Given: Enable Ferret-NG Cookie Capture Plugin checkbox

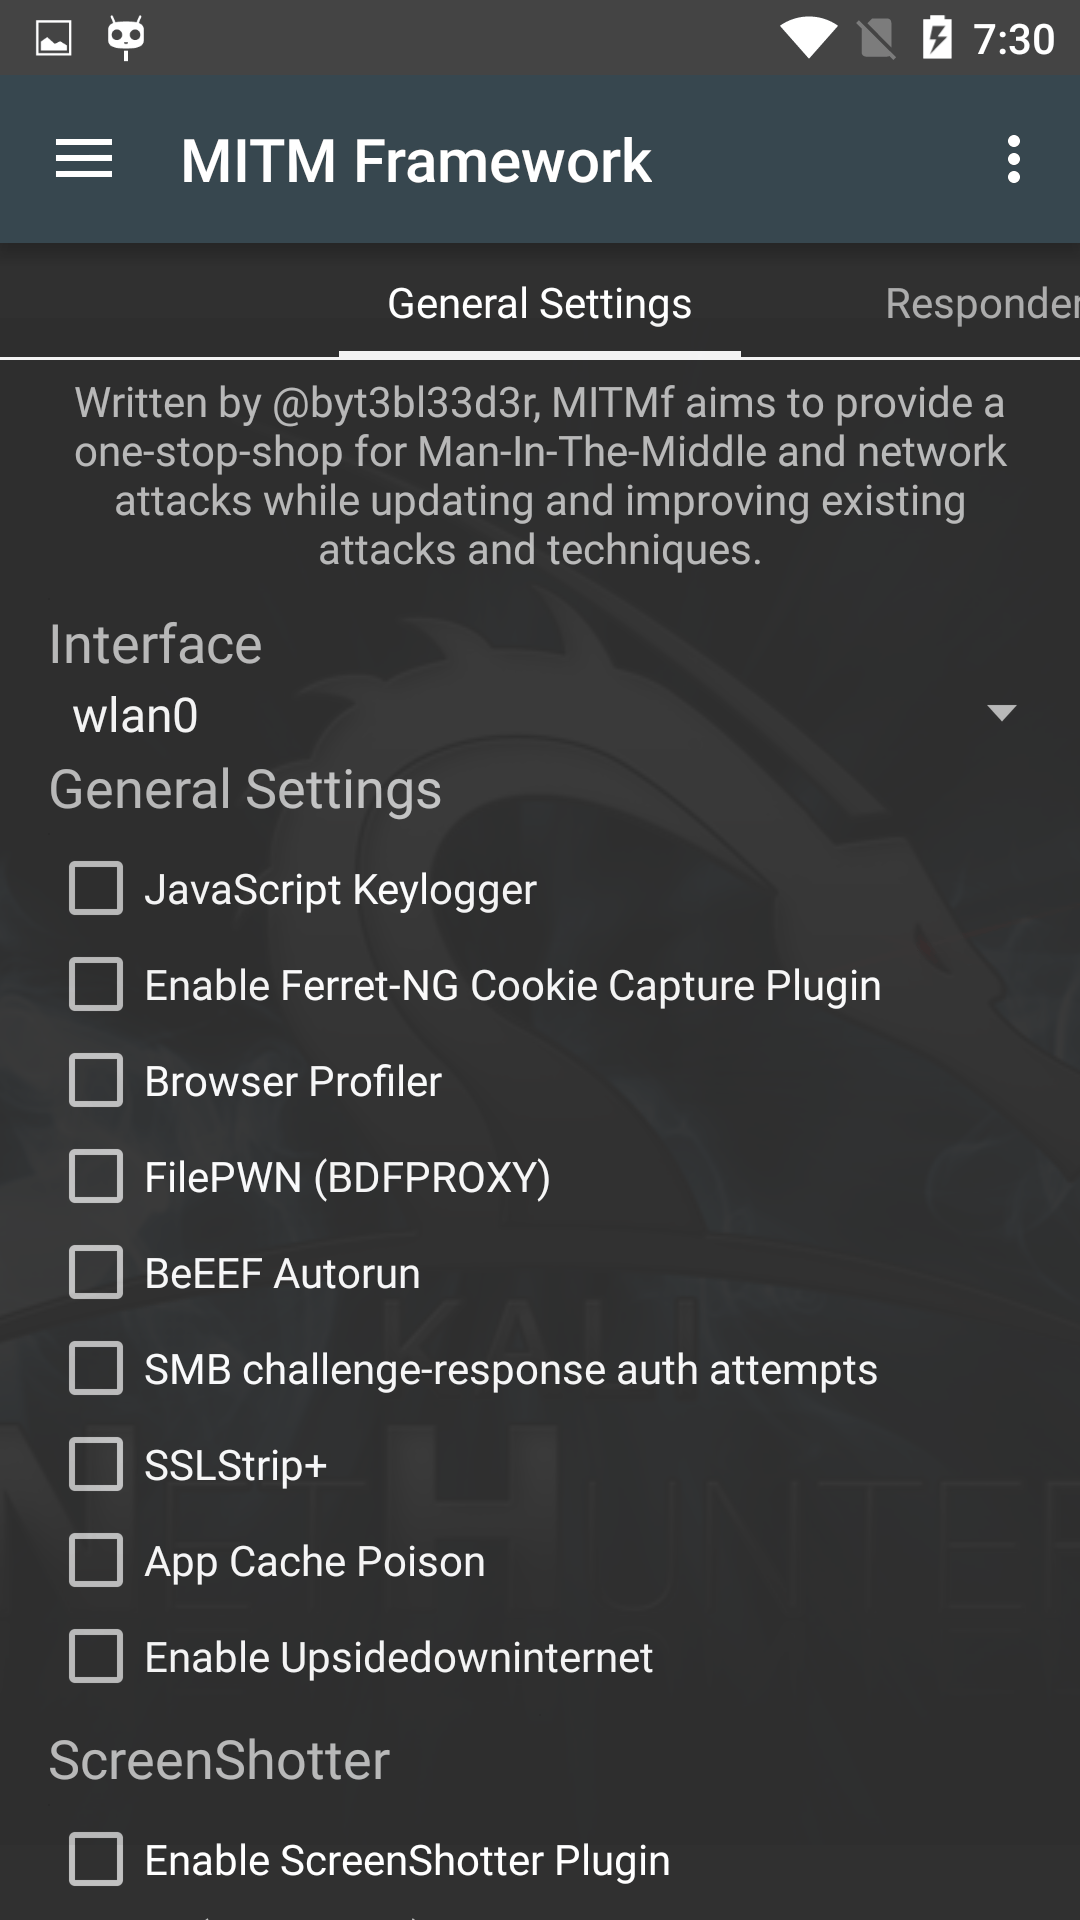Looking at the screenshot, I should point(96,985).
